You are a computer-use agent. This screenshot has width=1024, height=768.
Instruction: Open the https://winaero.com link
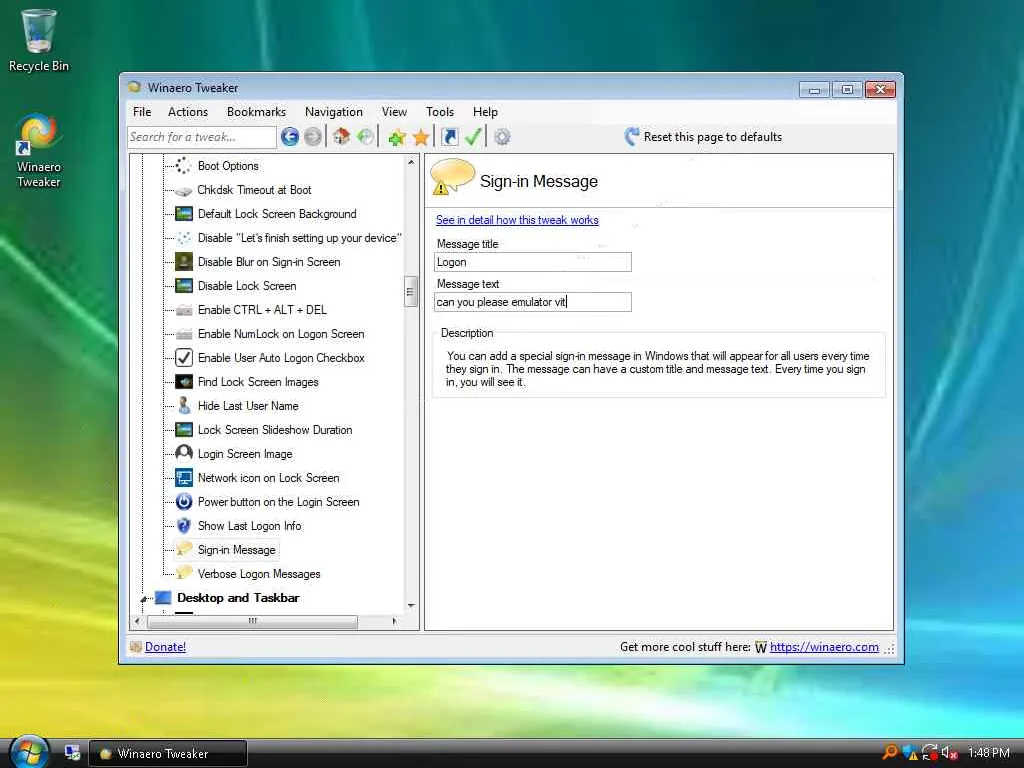pos(824,647)
